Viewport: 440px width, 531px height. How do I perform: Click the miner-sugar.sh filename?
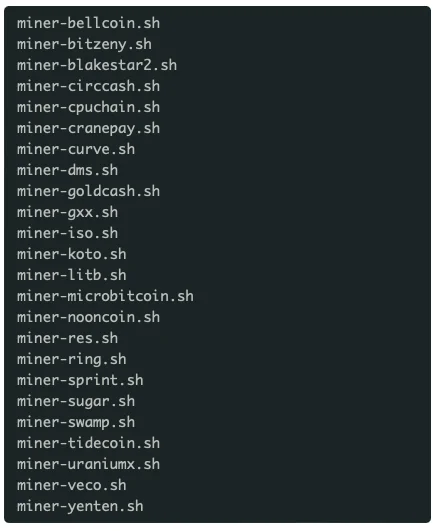(x=76, y=402)
